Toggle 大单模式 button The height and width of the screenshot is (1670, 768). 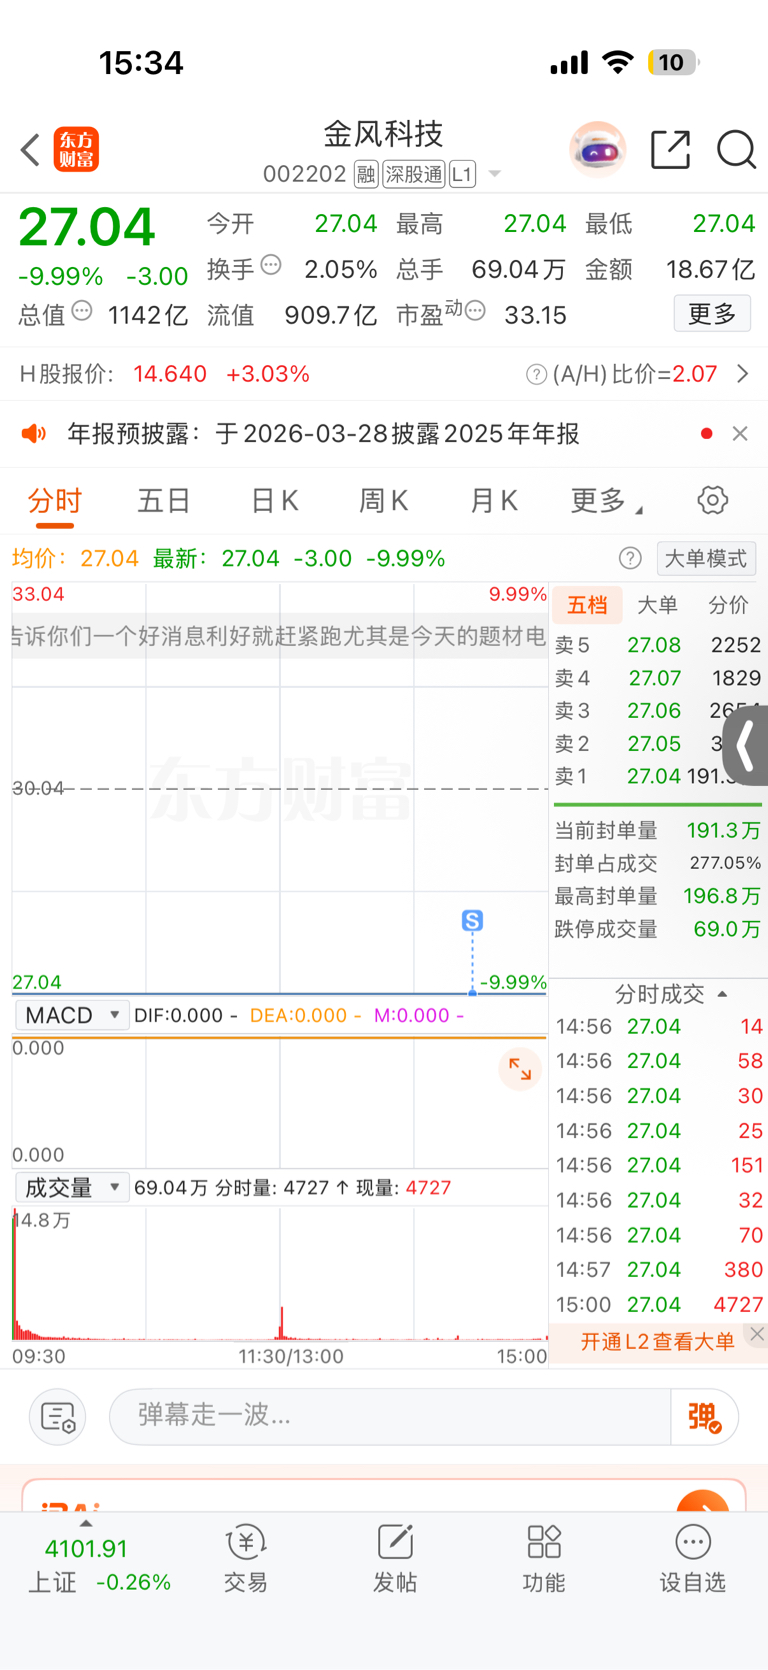click(x=706, y=558)
